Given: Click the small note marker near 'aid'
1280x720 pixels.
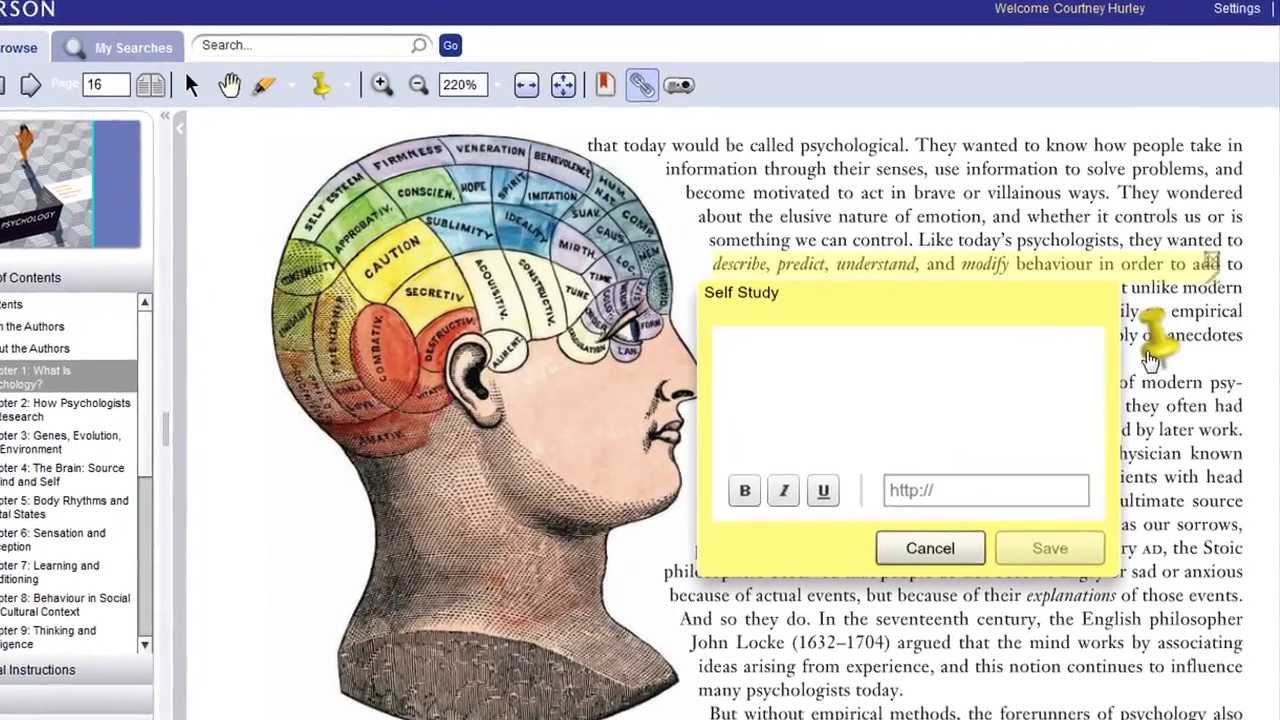Looking at the screenshot, I should [1211, 261].
